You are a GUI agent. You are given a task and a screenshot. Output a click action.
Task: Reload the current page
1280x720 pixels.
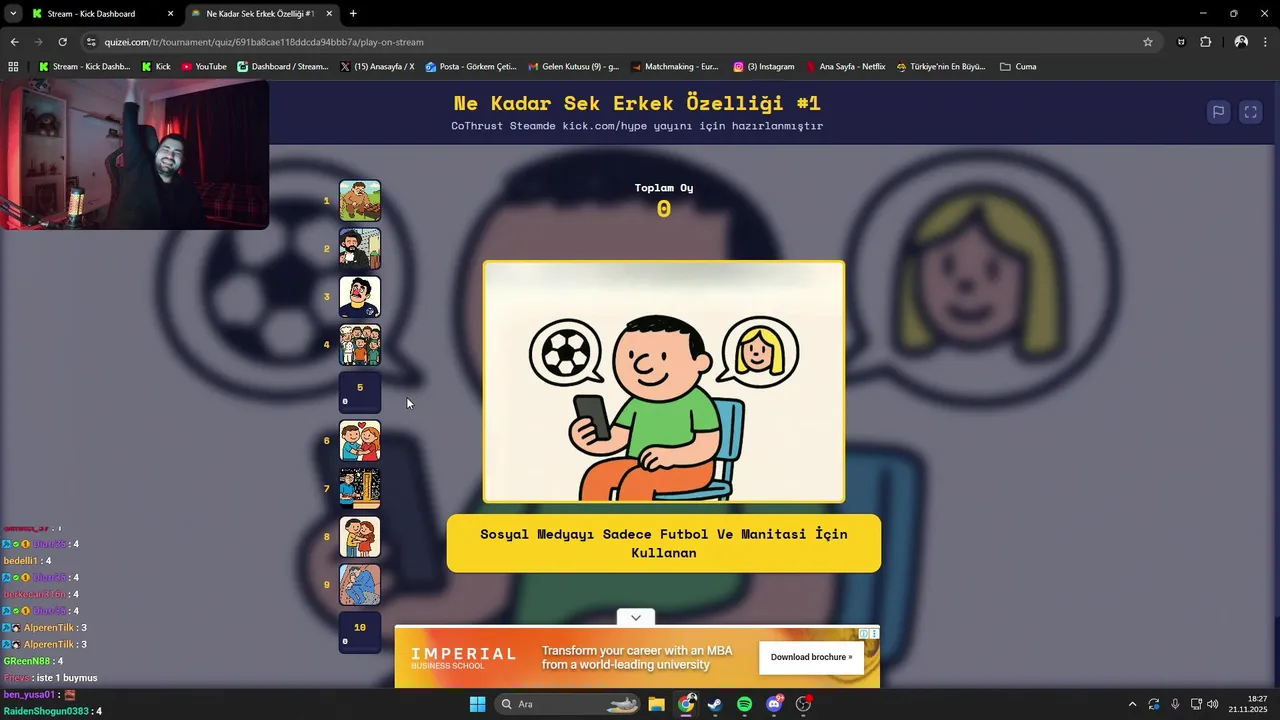click(62, 42)
